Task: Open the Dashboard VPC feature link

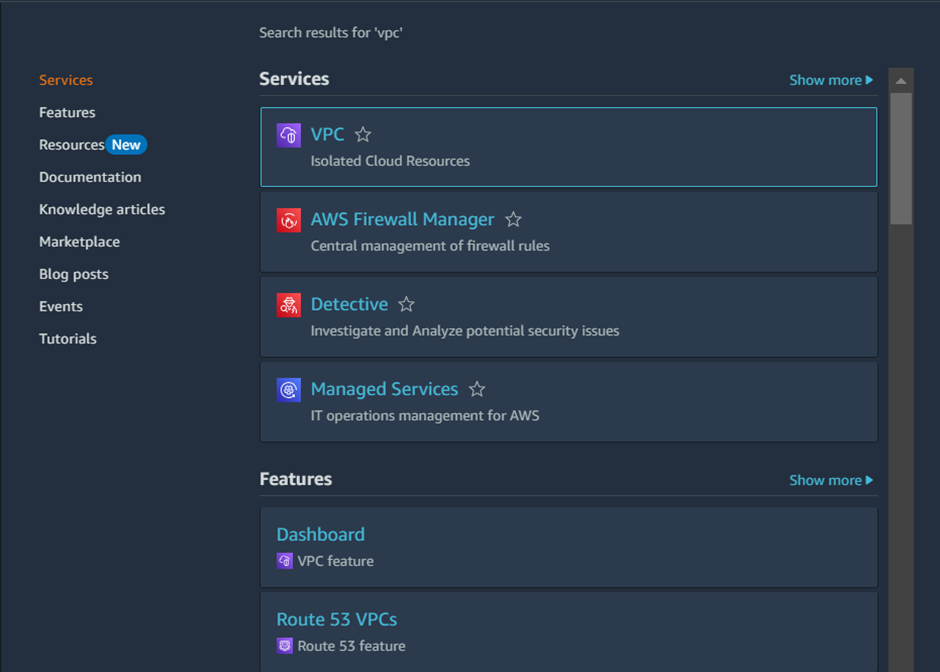Action: [321, 534]
